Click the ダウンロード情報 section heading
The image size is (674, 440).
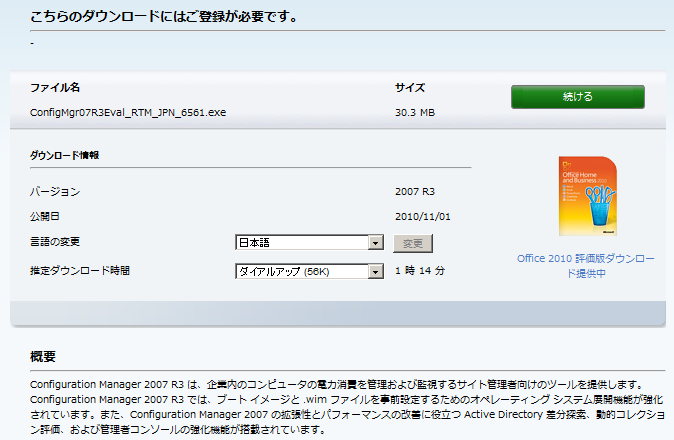64,156
